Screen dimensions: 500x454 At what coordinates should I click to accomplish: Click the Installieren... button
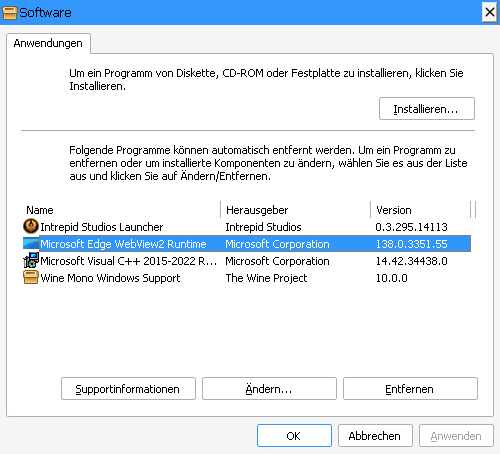pyautogui.click(x=427, y=109)
